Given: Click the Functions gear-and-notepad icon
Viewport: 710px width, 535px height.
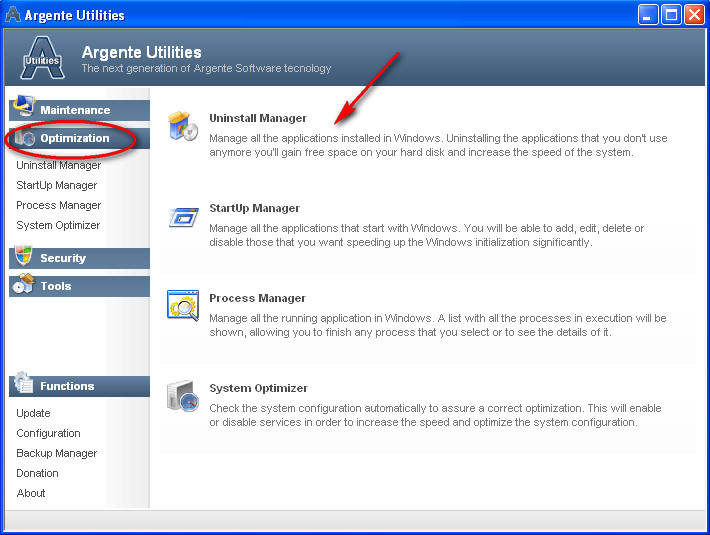Looking at the screenshot, I should tap(23, 382).
